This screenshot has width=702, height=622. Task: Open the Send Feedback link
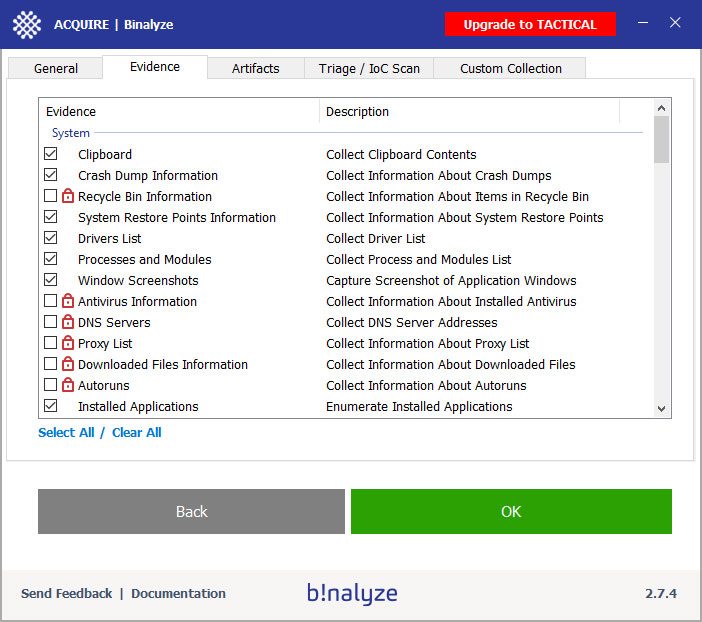click(x=66, y=593)
